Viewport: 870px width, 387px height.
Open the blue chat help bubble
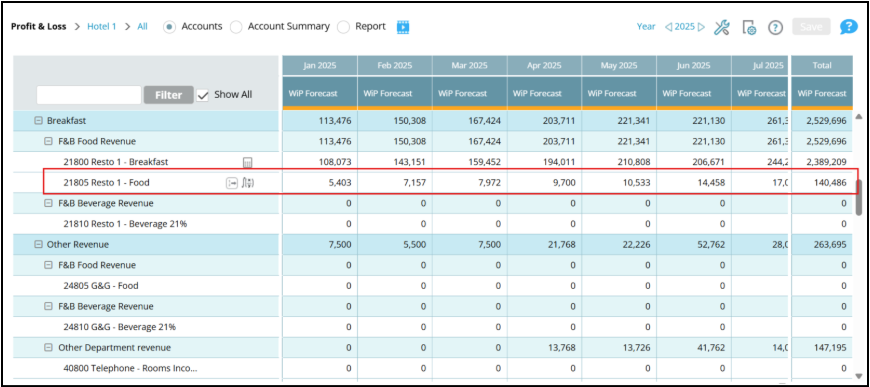[x=848, y=27]
